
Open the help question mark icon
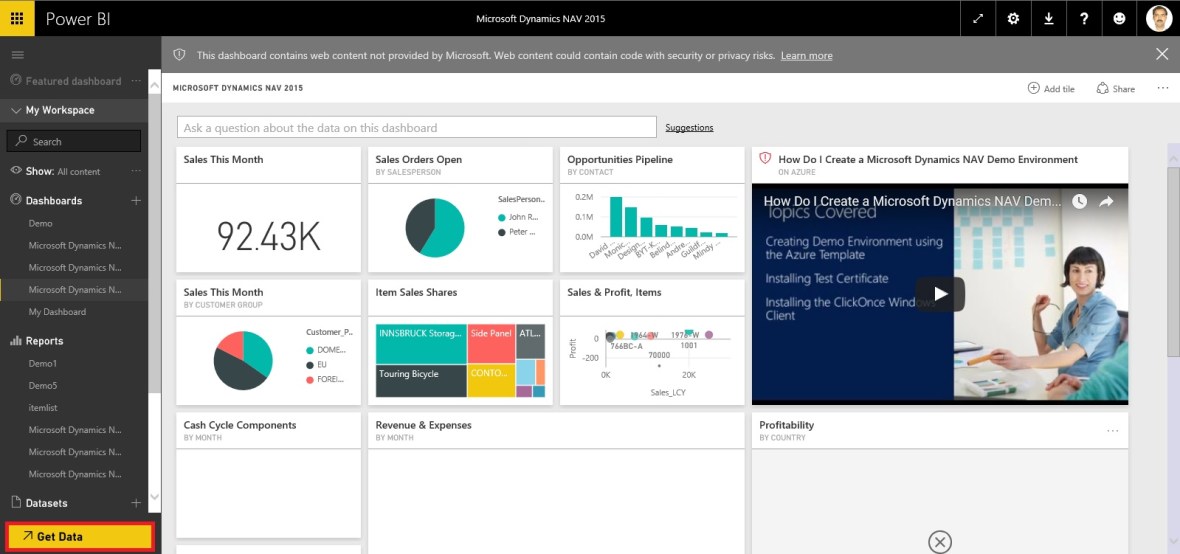tap(1084, 18)
